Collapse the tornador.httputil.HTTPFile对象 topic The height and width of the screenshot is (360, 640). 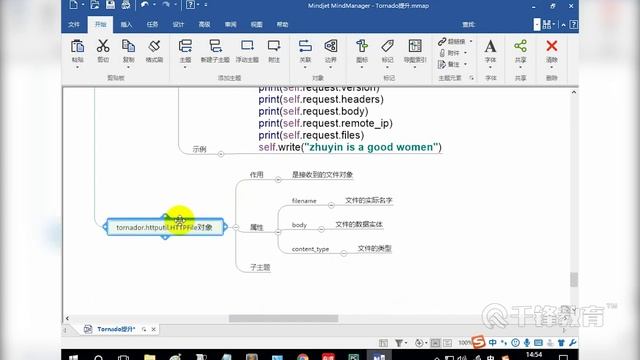coord(236,227)
